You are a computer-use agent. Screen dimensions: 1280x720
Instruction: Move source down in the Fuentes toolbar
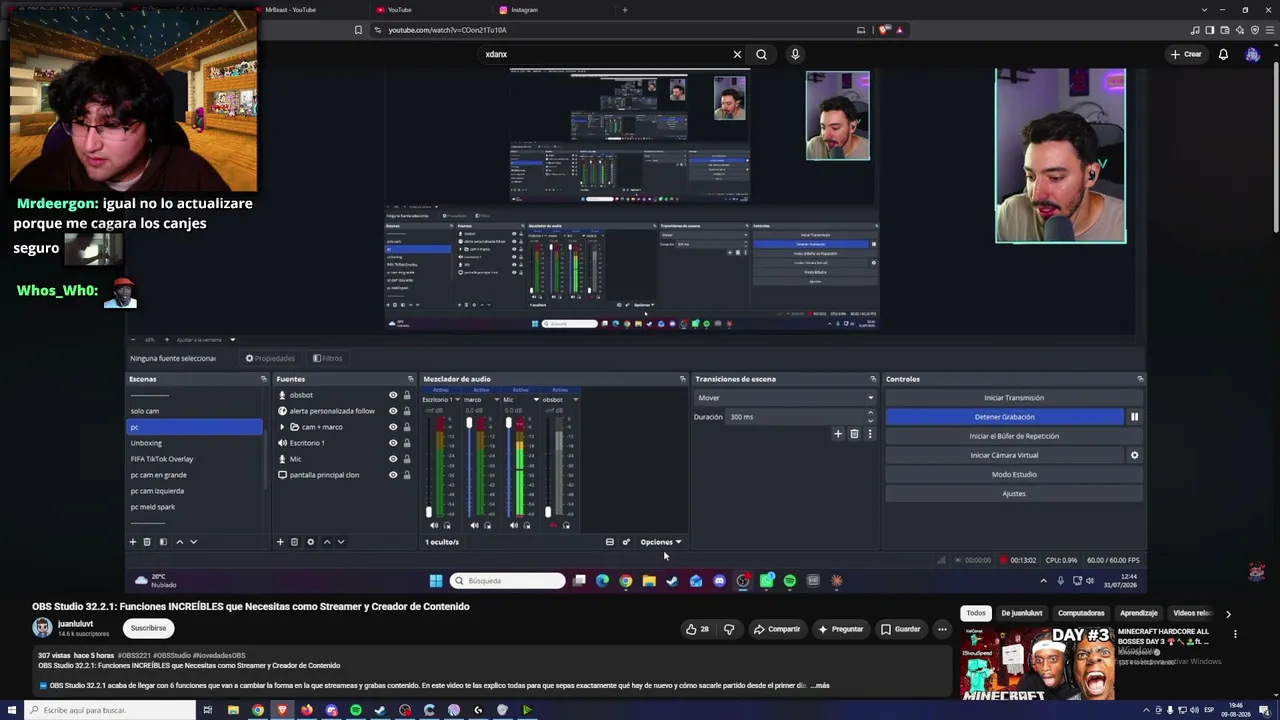click(x=340, y=542)
